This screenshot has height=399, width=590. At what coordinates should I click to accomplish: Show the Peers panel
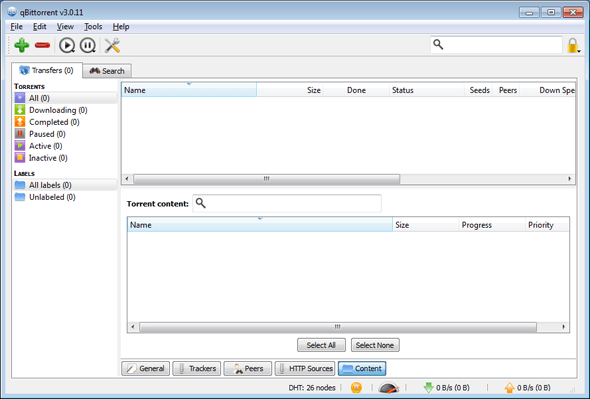(248, 369)
